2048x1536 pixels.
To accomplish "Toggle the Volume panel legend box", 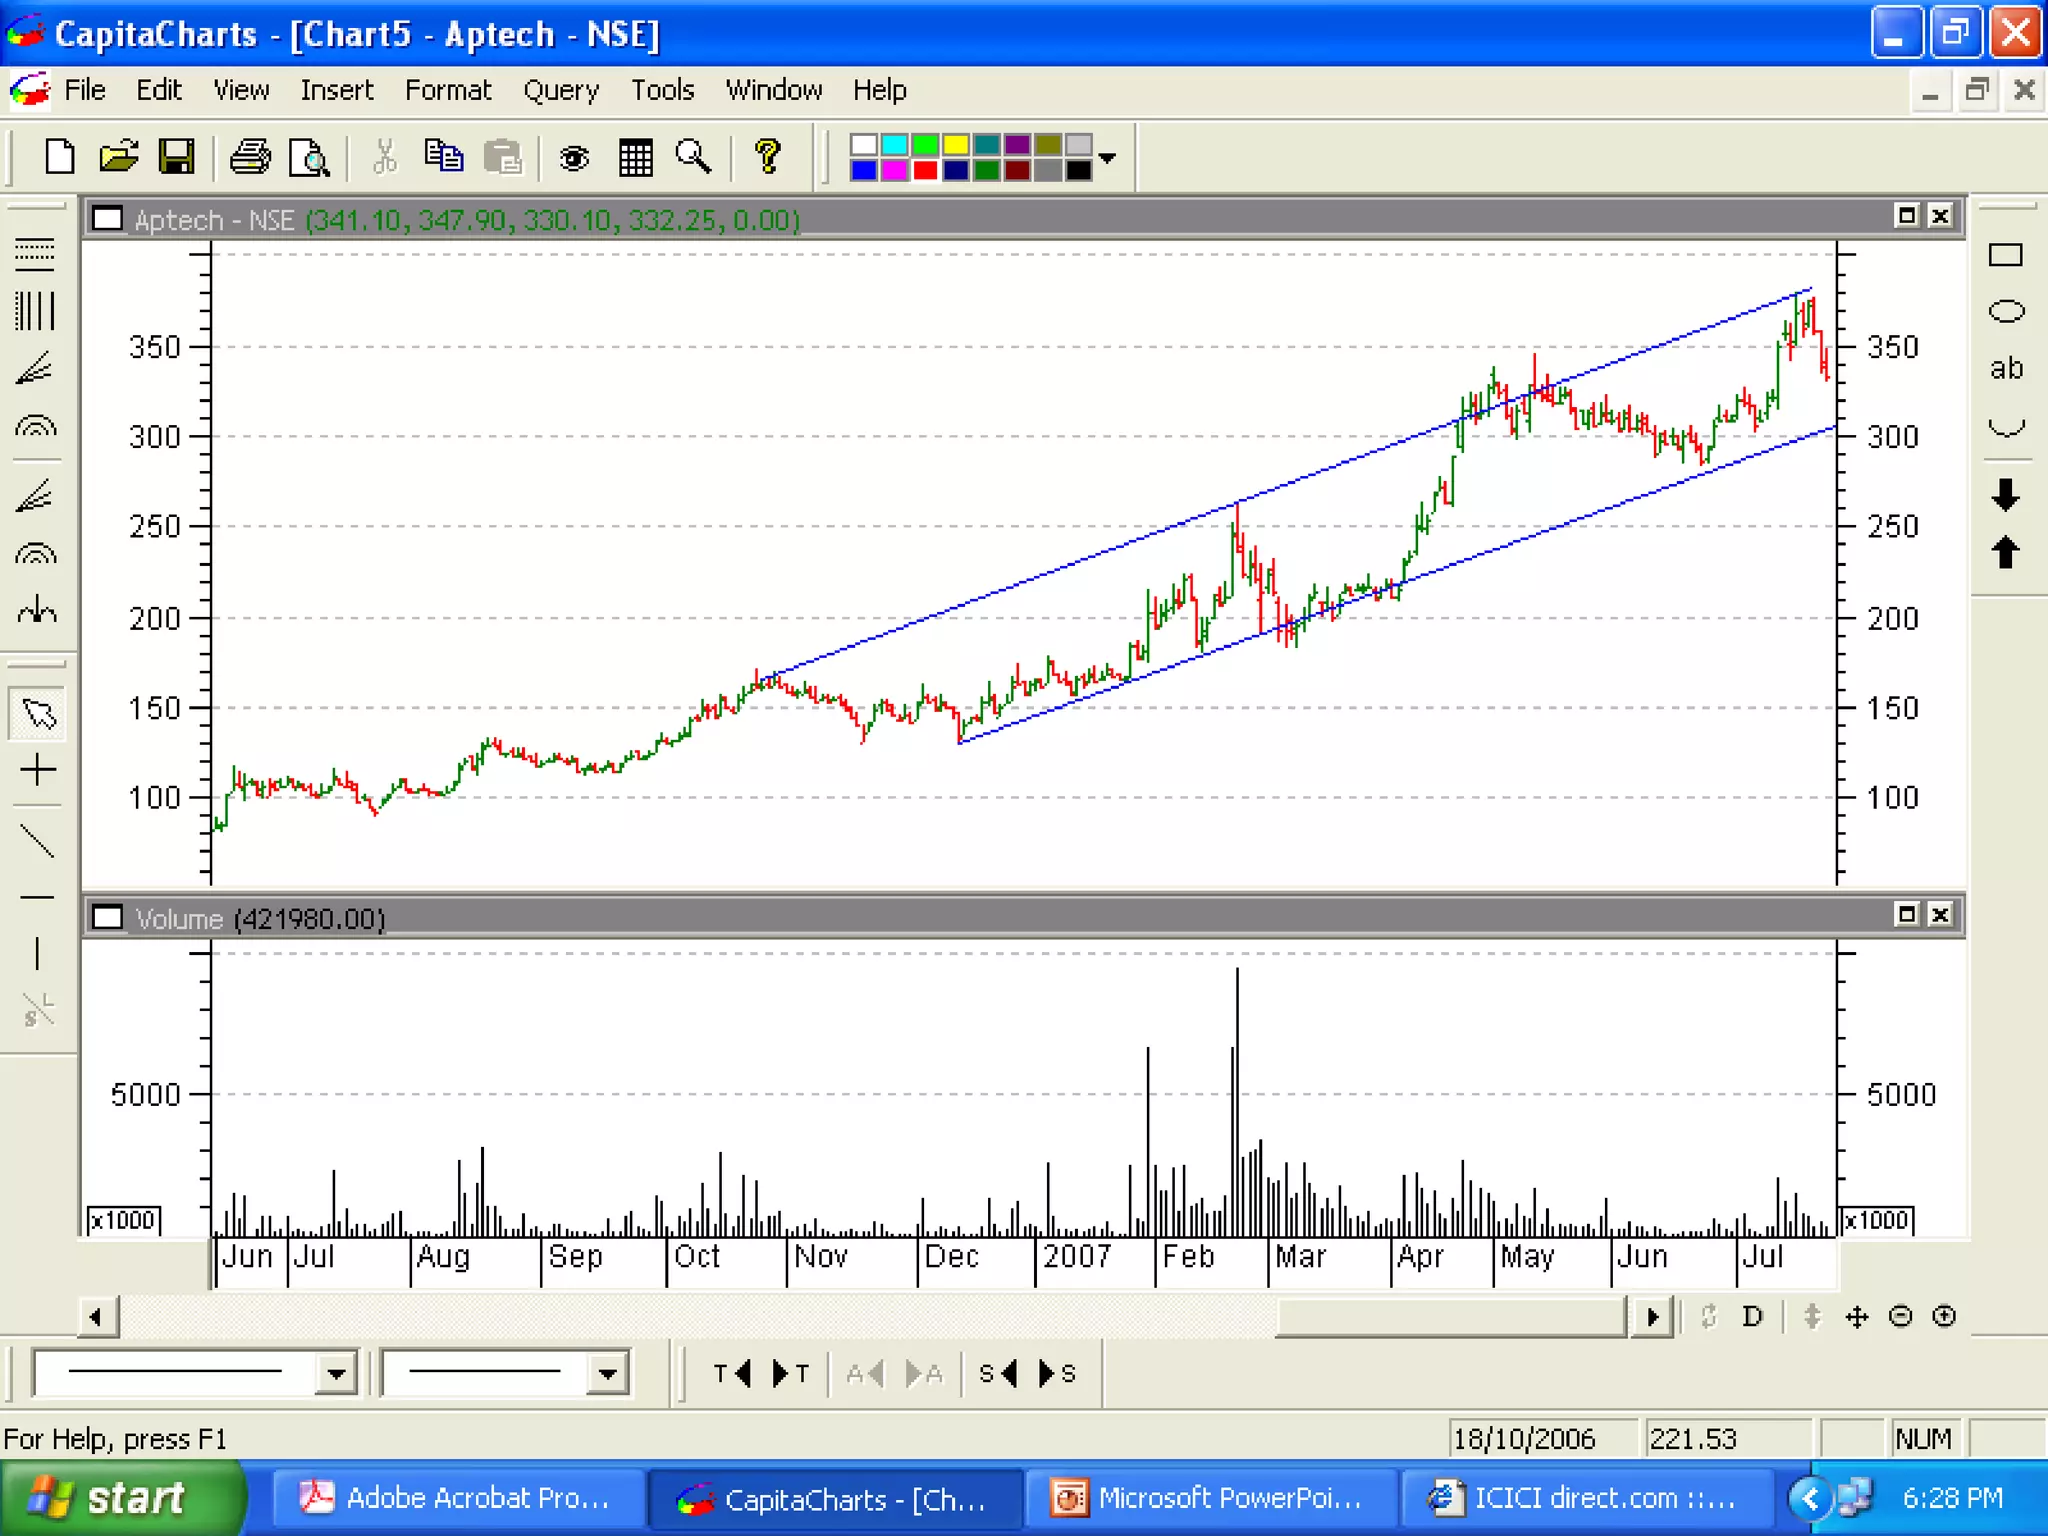I will tap(108, 917).
